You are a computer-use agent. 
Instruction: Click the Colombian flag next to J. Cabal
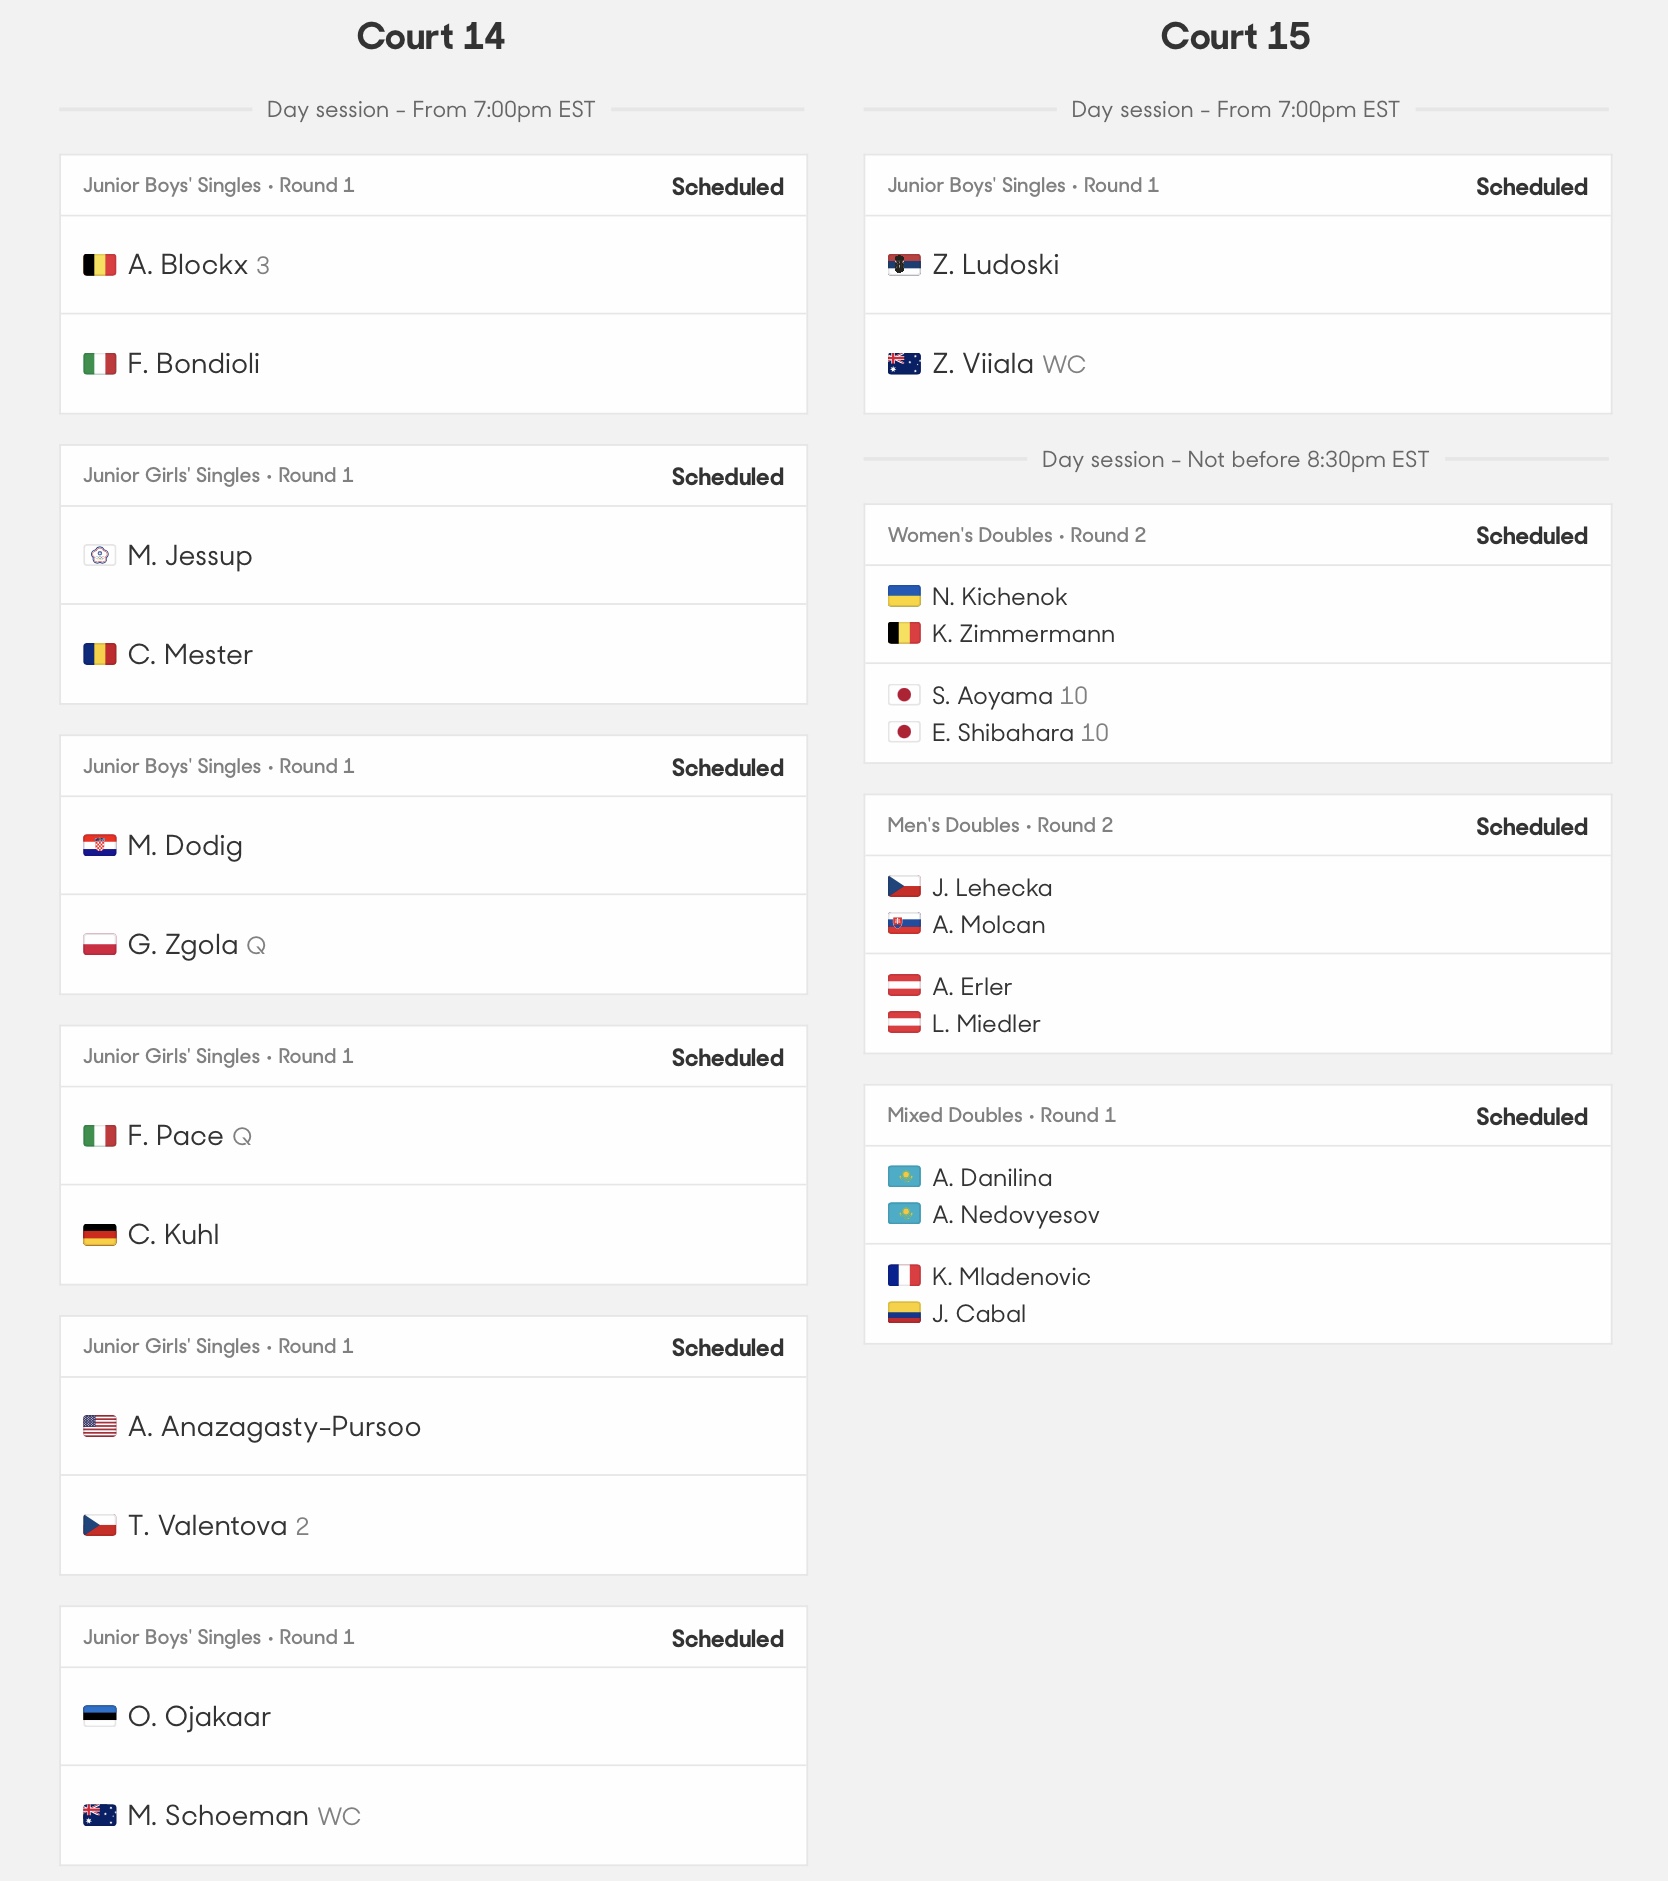[x=904, y=1313]
